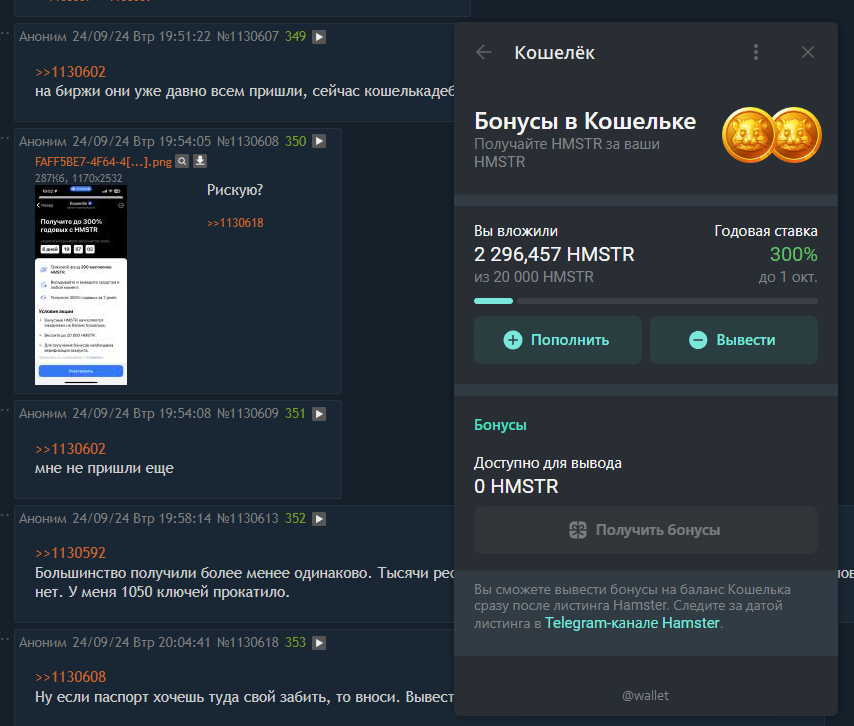Click play icon on post №1130607
This screenshot has width=854, height=726.
pyautogui.click(x=319, y=37)
